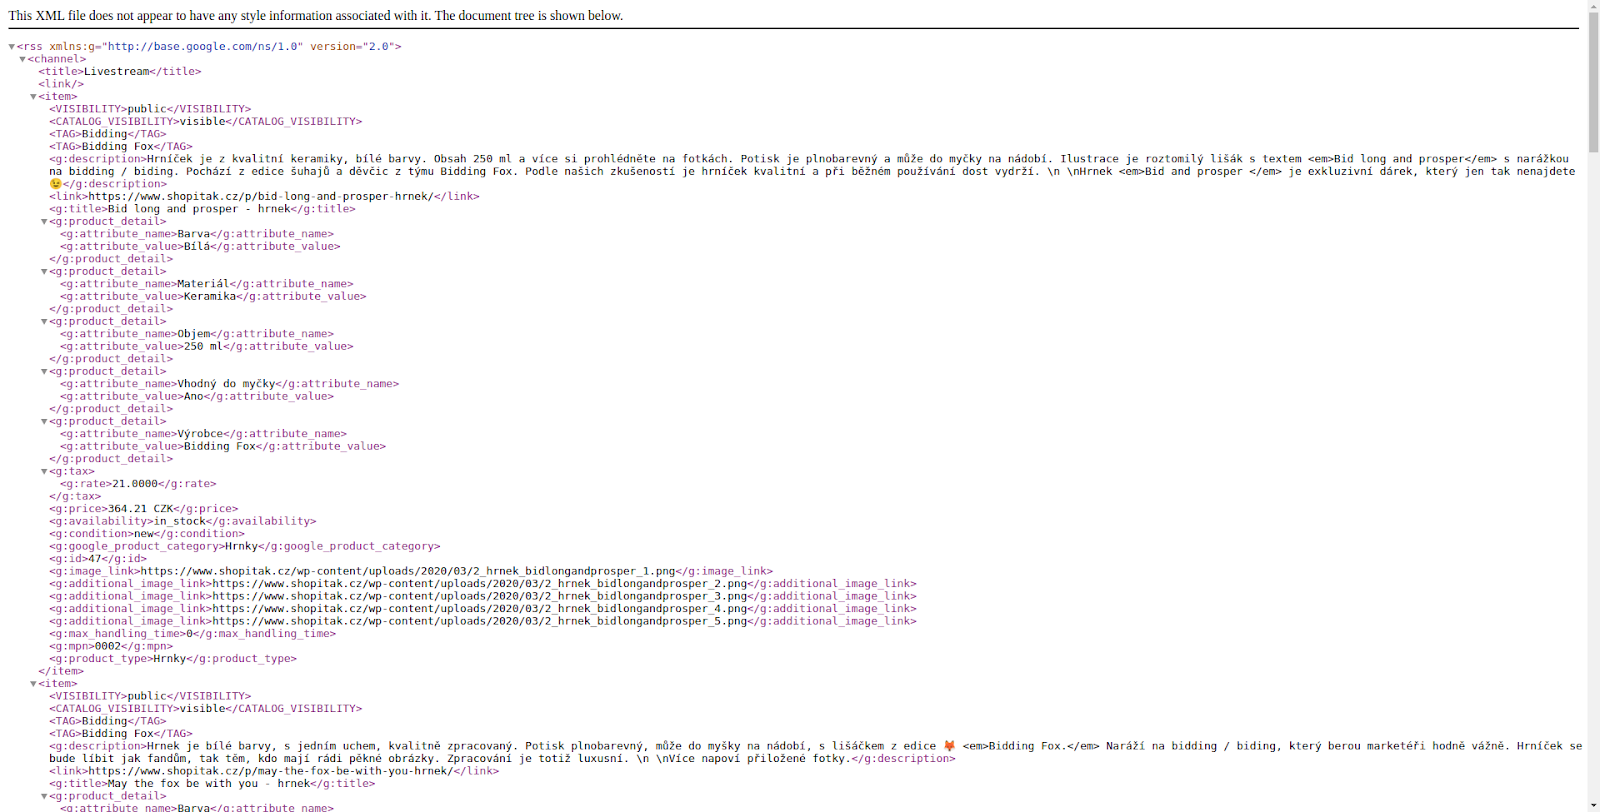Image resolution: width=1600 pixels, height=812 pixels.
Task: Click attribute value Bidding Fox under Výrobce
Action: pos(222,446)
